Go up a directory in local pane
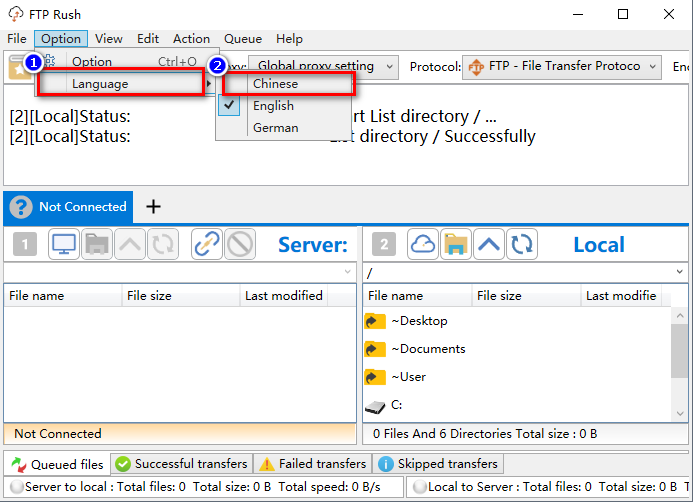The image size is (693, 502). click(489, 244)
